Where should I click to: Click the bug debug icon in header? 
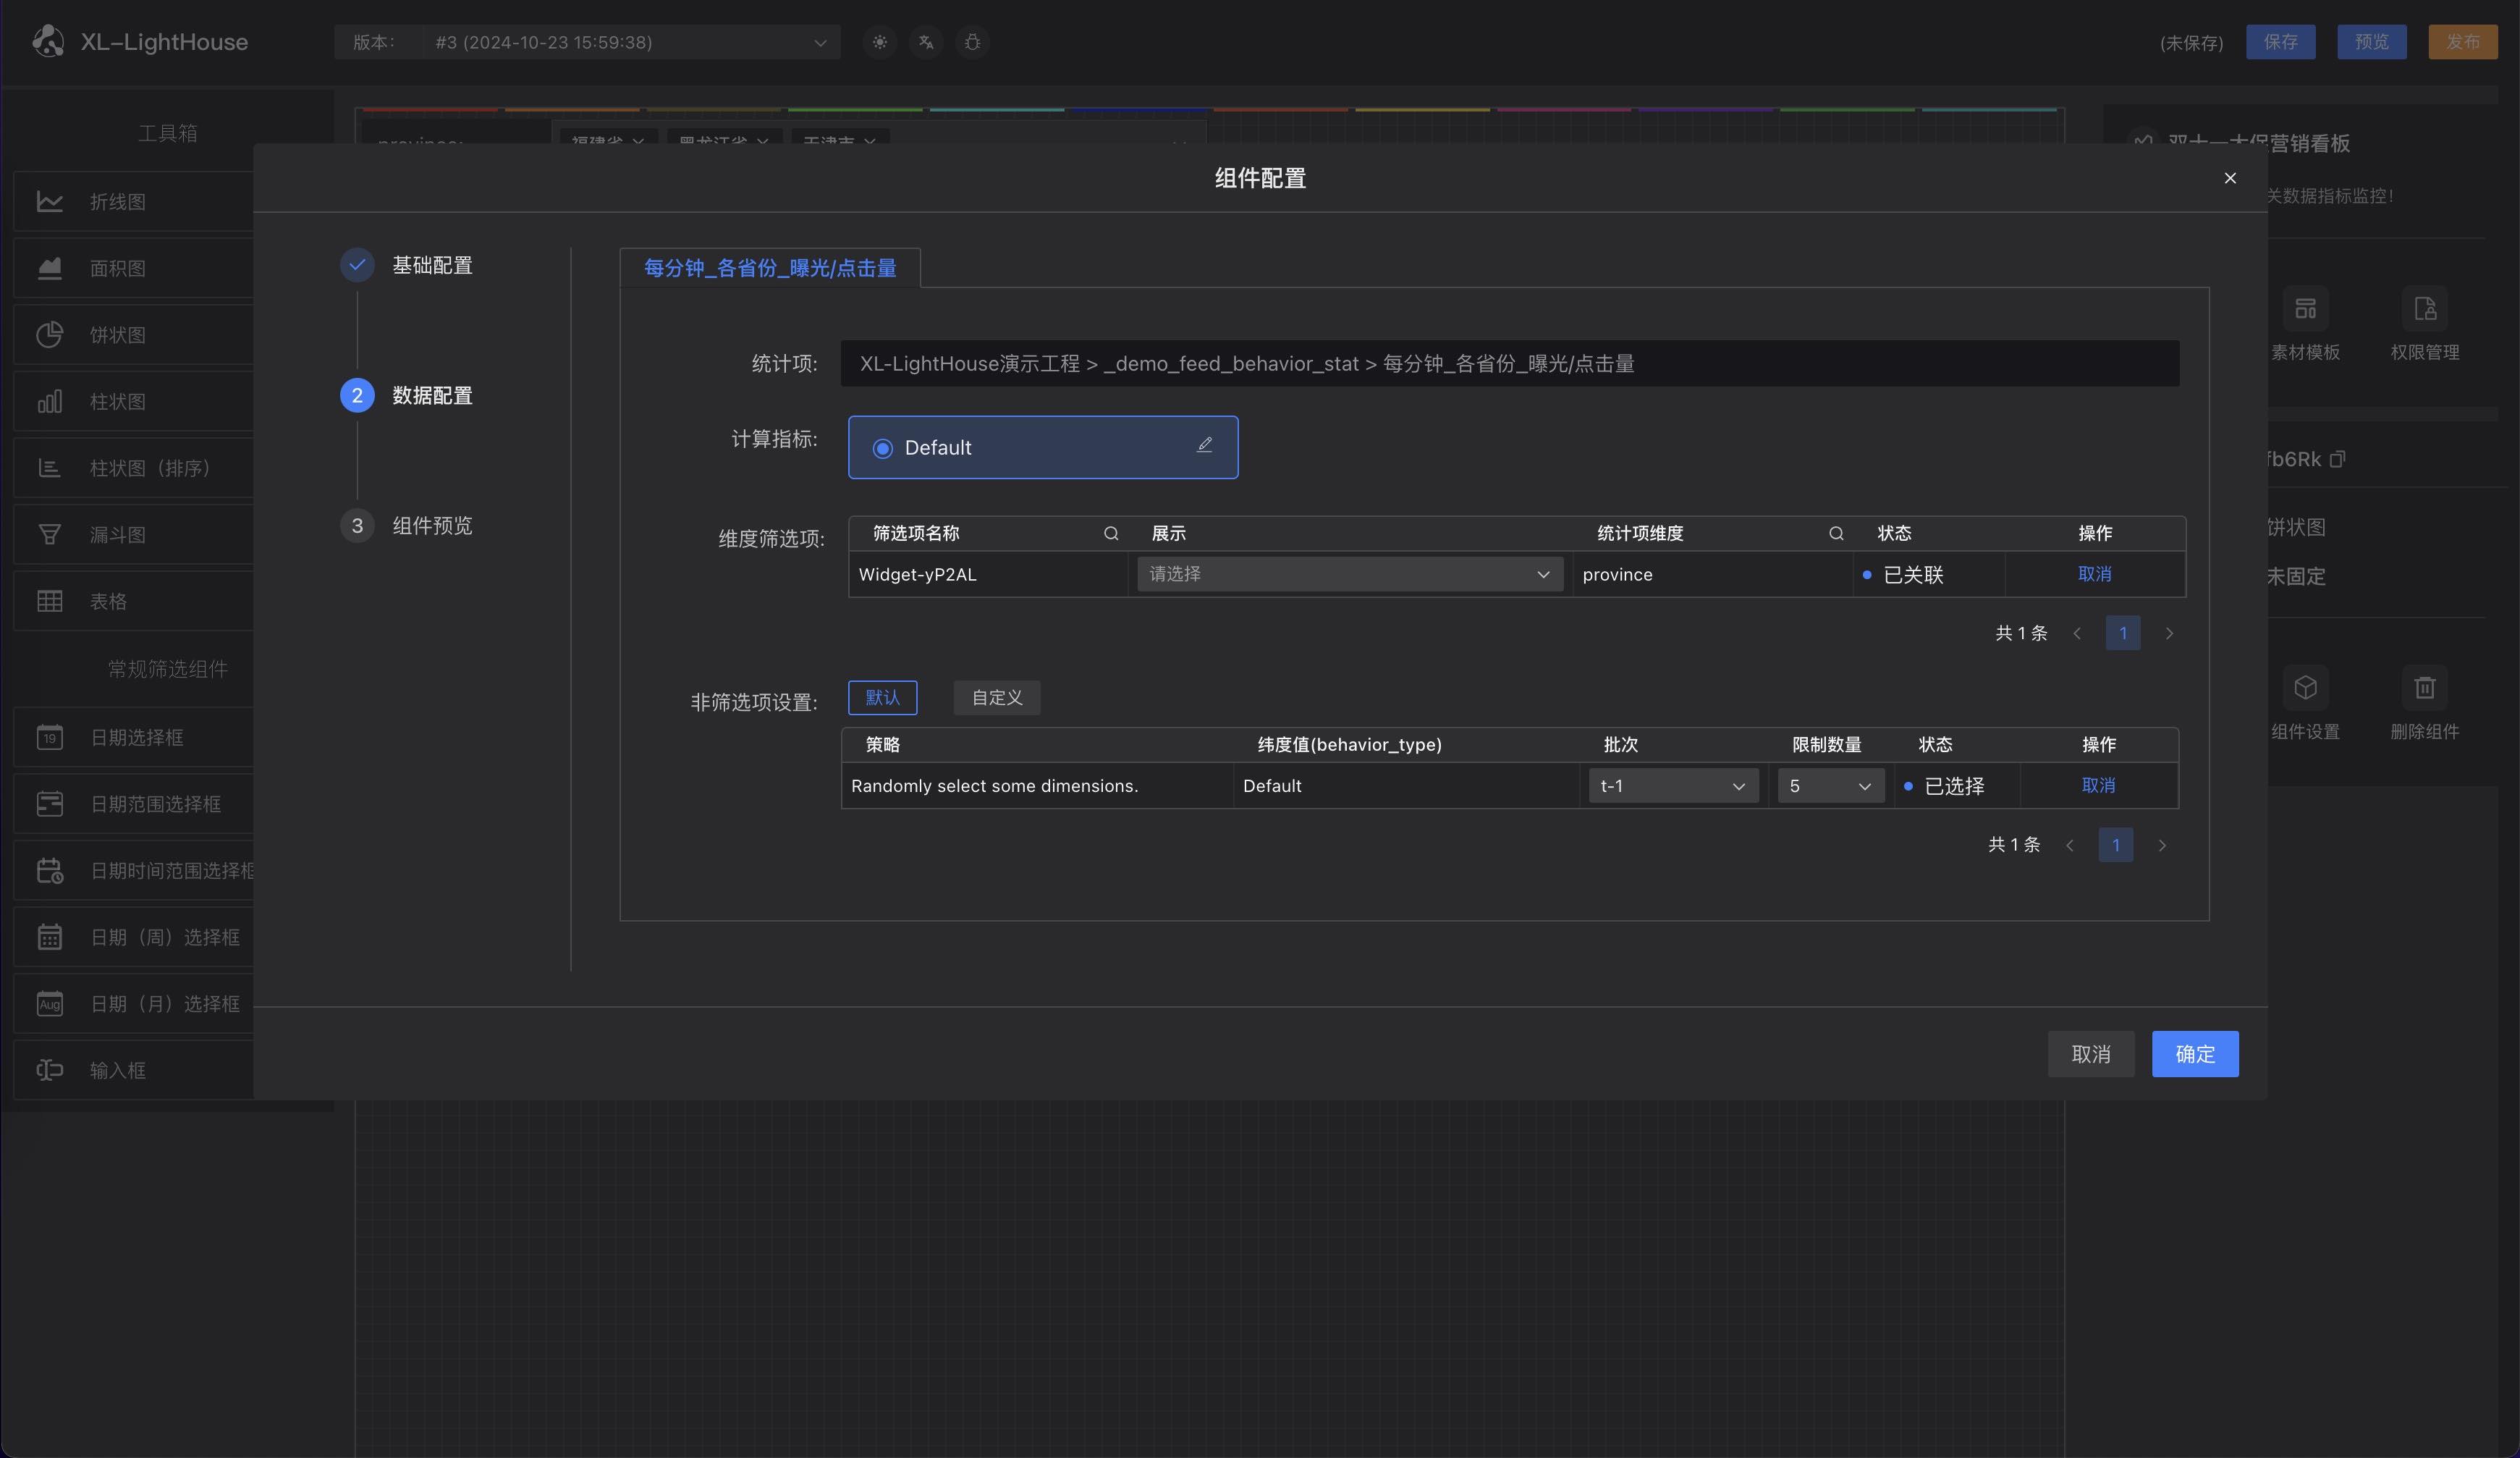(972, 42)
